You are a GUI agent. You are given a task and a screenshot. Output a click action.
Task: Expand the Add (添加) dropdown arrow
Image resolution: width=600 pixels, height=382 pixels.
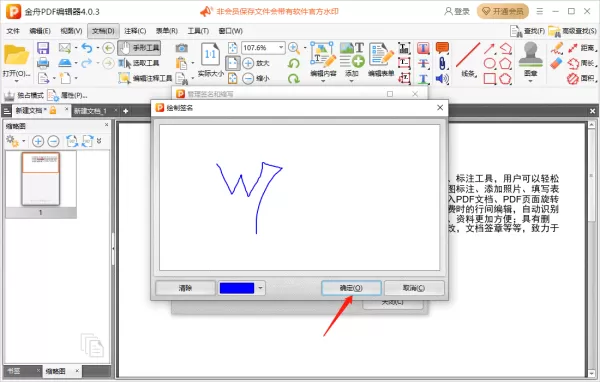[x=352, y=81]
